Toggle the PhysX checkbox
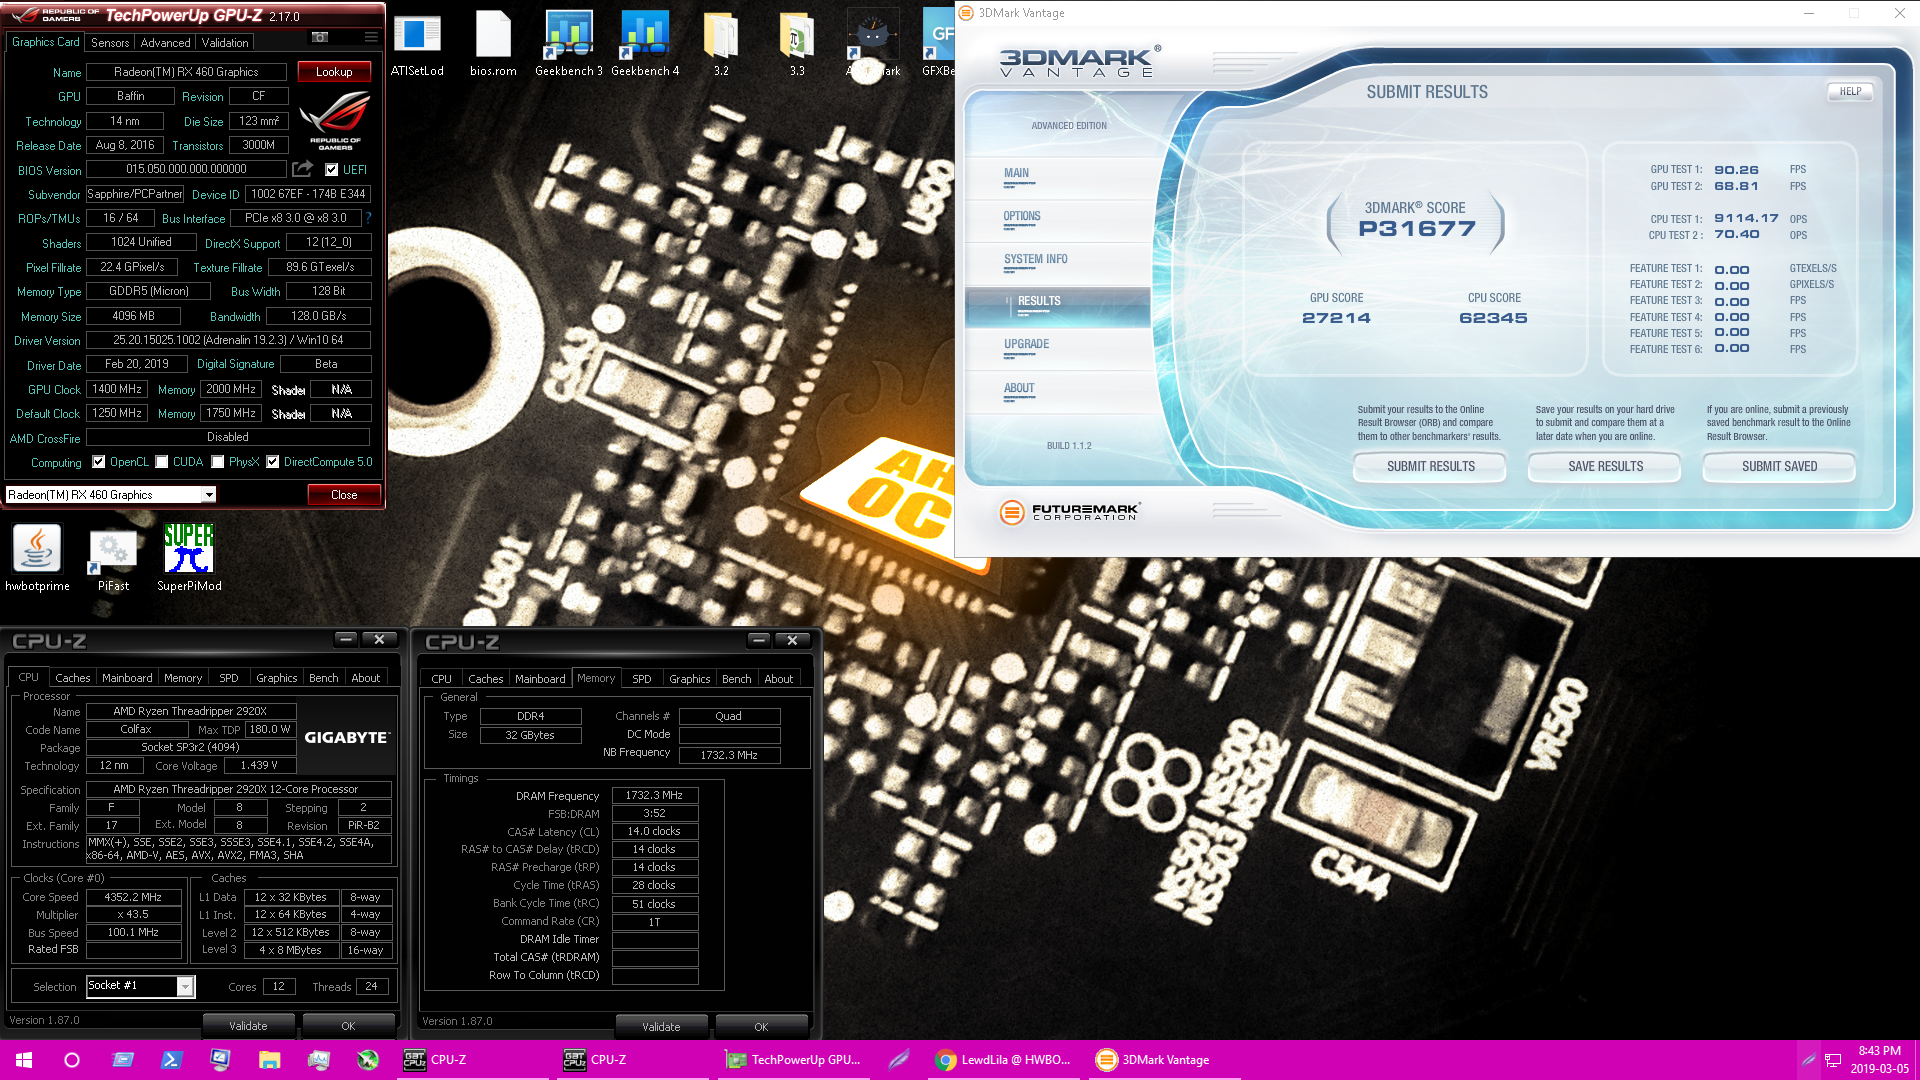The height and width of the screenshot is (1080, 1920). [x=218, y=462]
